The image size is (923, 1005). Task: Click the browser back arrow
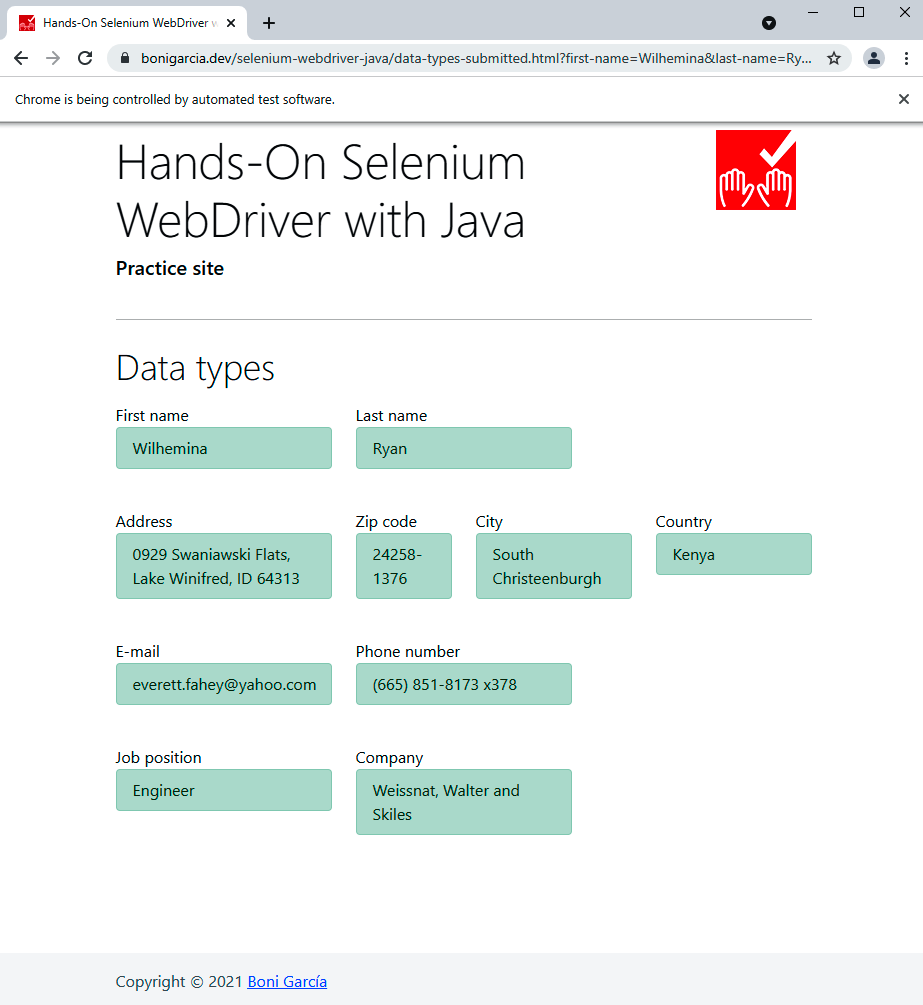[x=21, y=58]
